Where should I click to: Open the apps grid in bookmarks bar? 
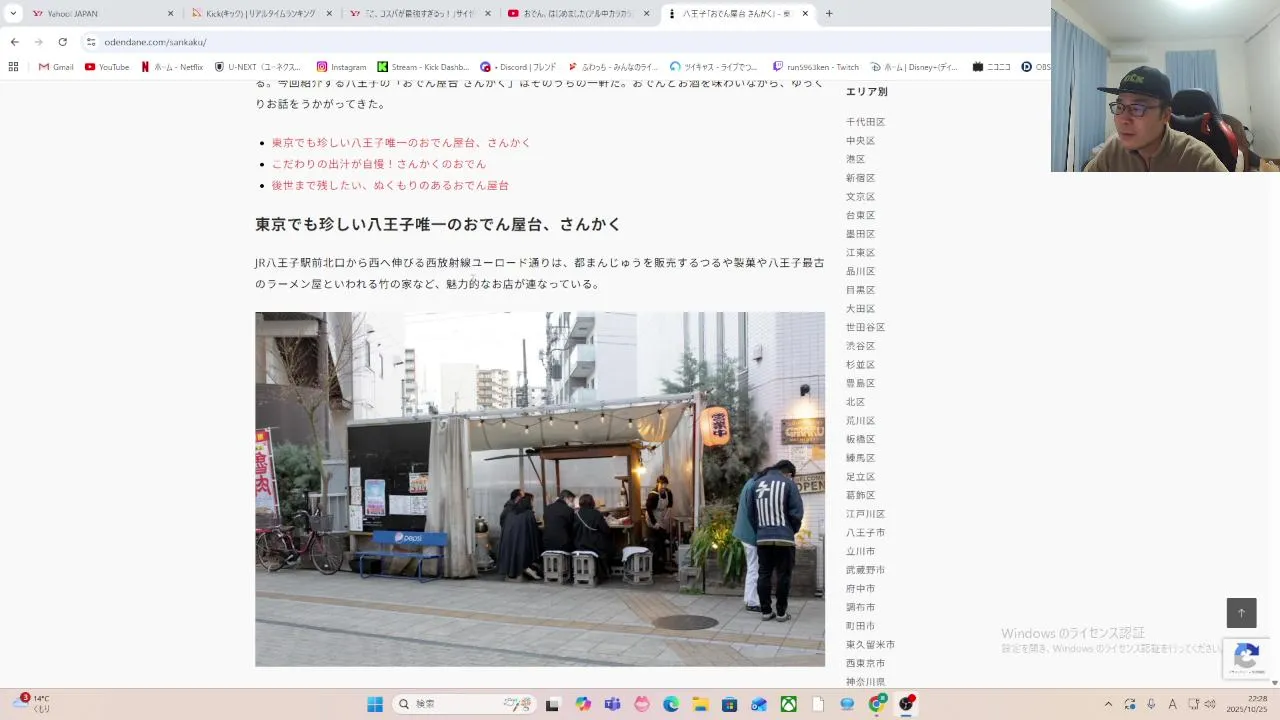coord(13,67)
